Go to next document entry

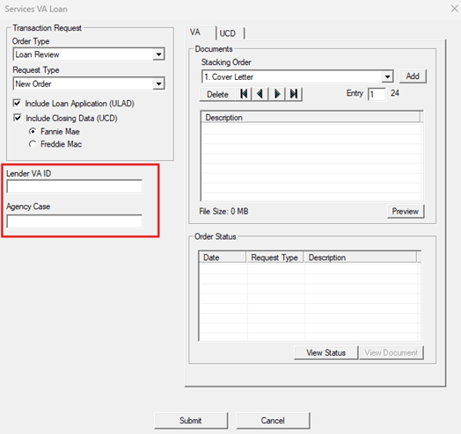[277, 94]
